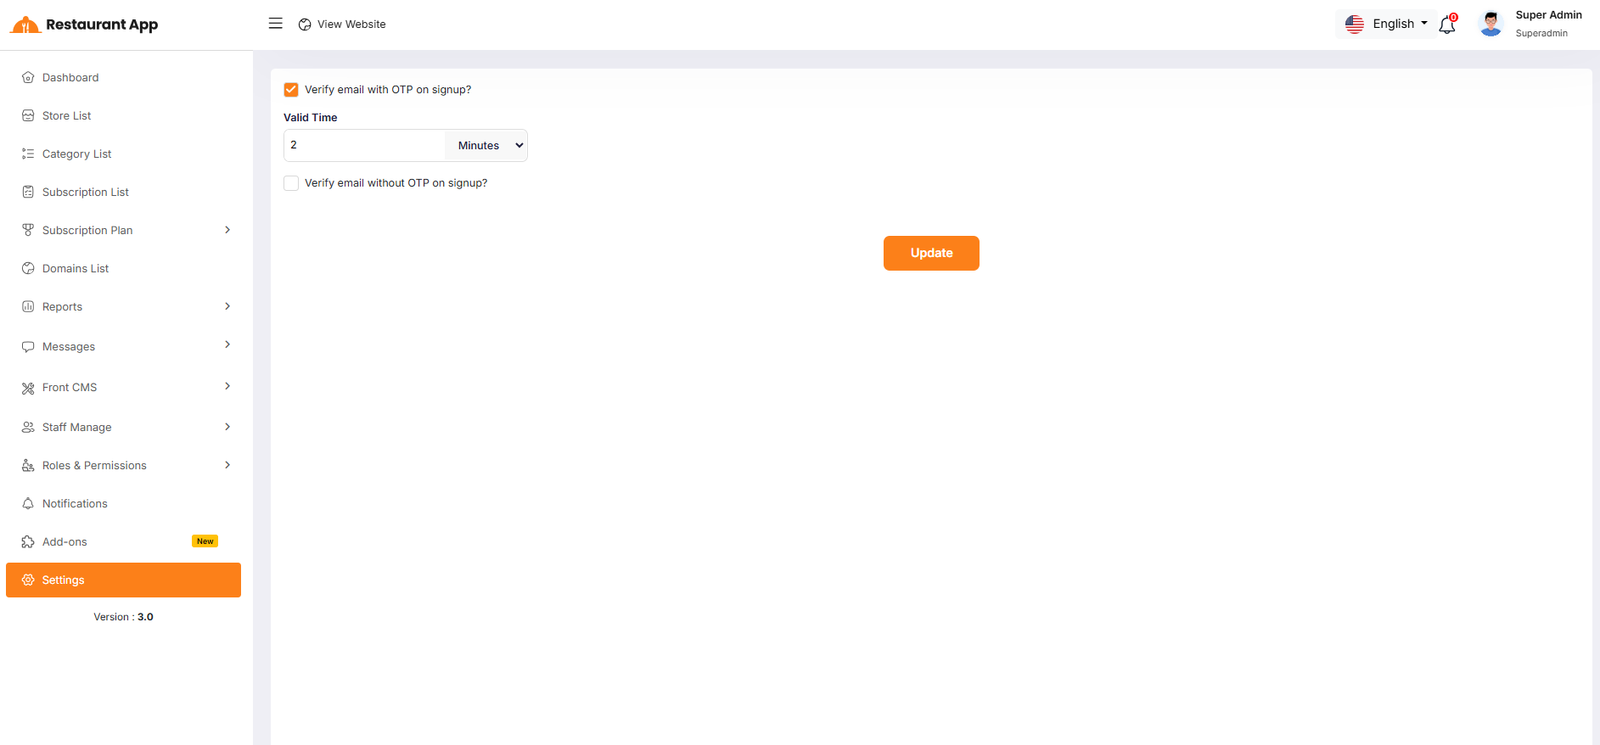
Task: Click the Restaurant App logo
Action: (84, 25)
